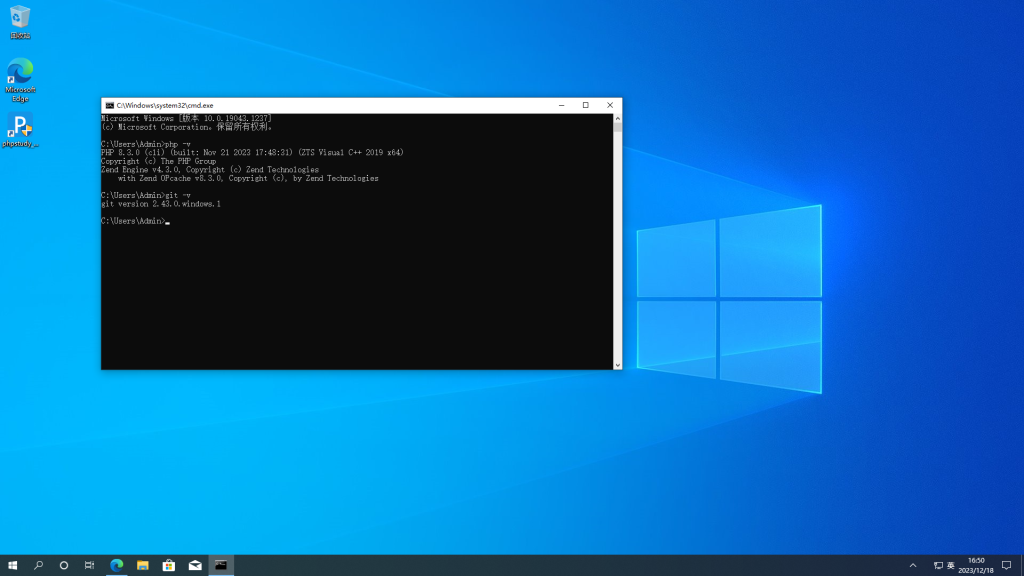Open the Mail app from the taskbar
Viewport: 1024px width, 576px height.
click(x=195, y=566)
